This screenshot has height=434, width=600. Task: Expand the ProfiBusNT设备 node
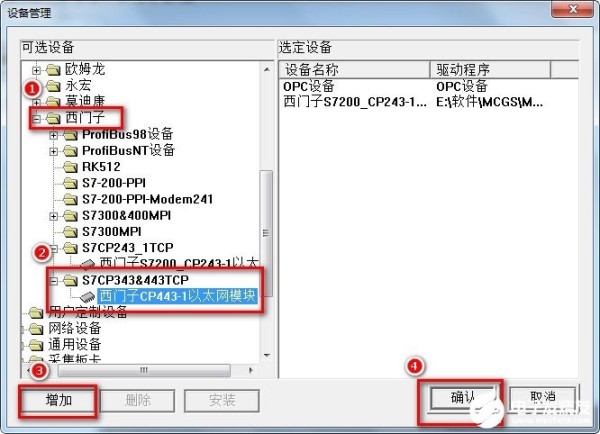[x=54, y=152]
